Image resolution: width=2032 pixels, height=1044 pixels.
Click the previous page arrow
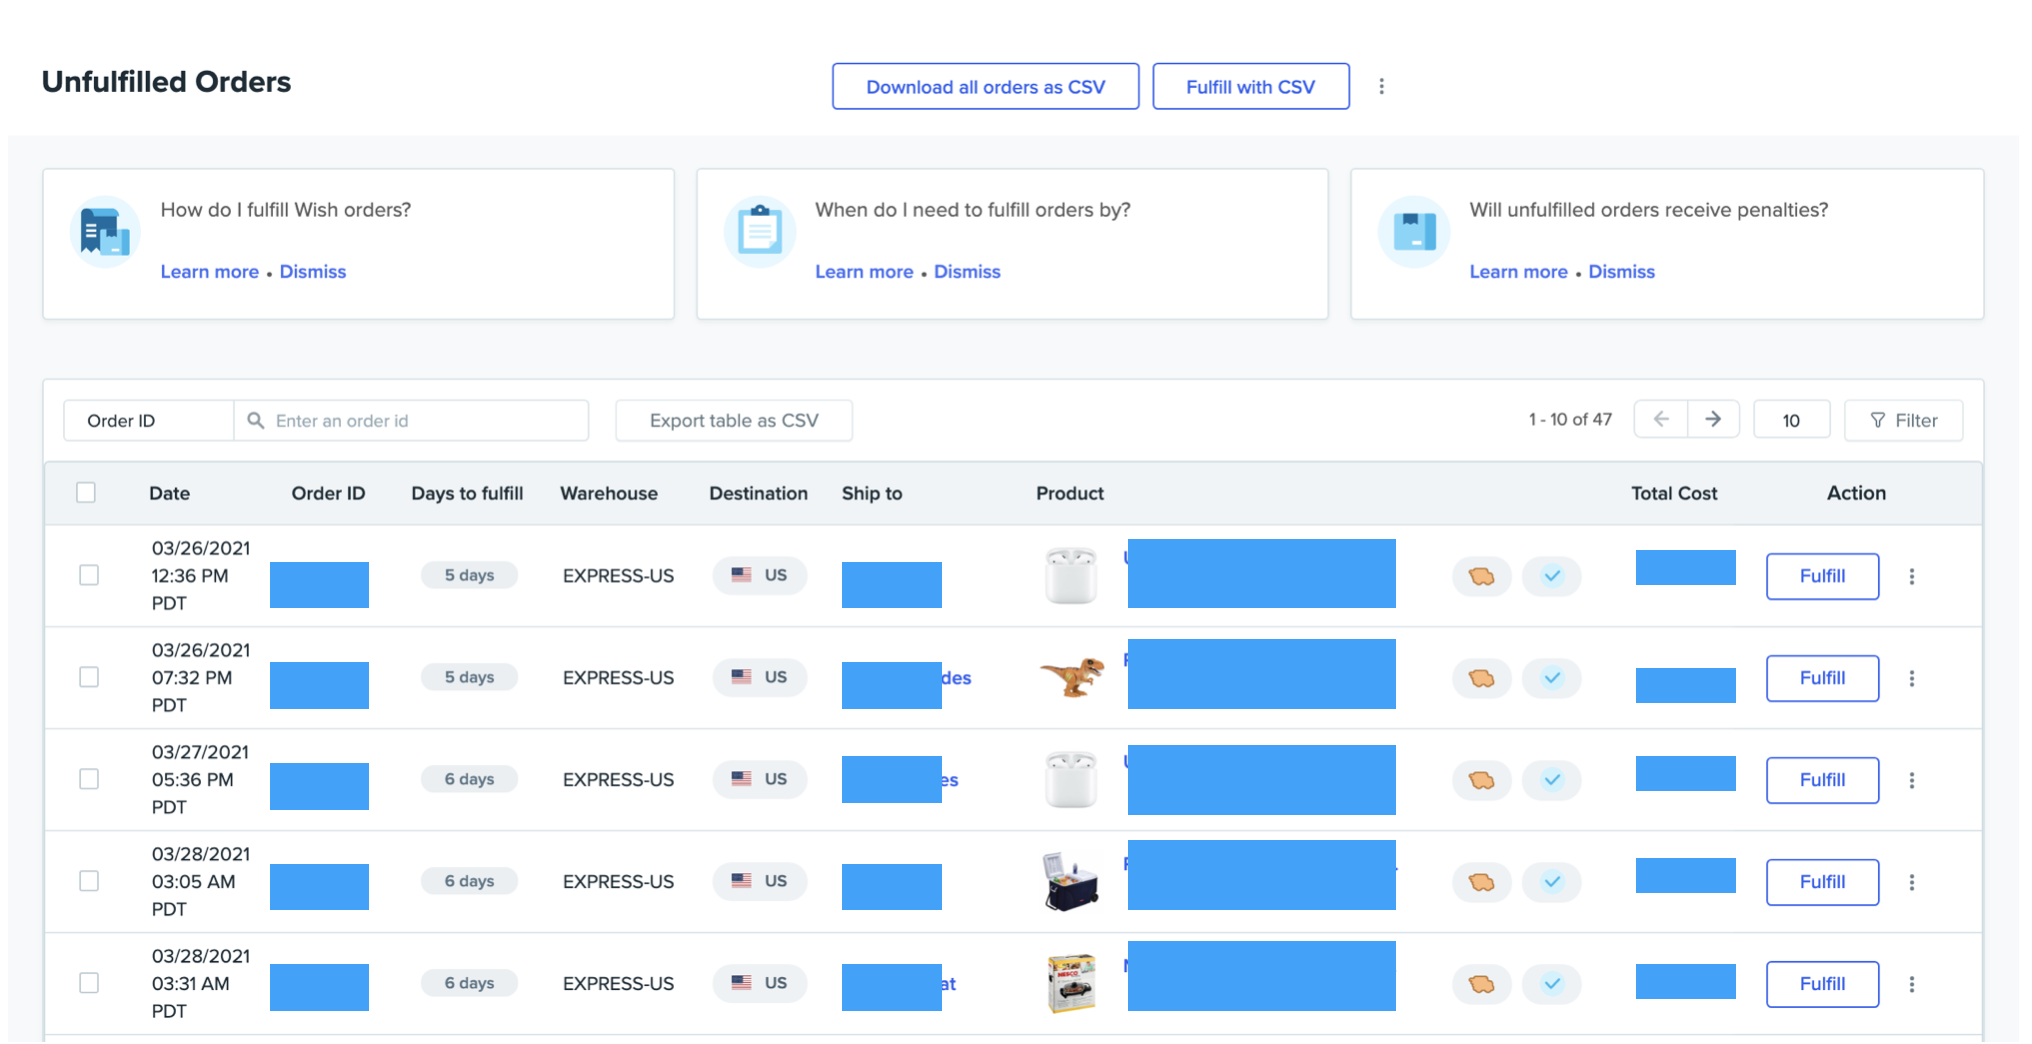(1660, 419)
